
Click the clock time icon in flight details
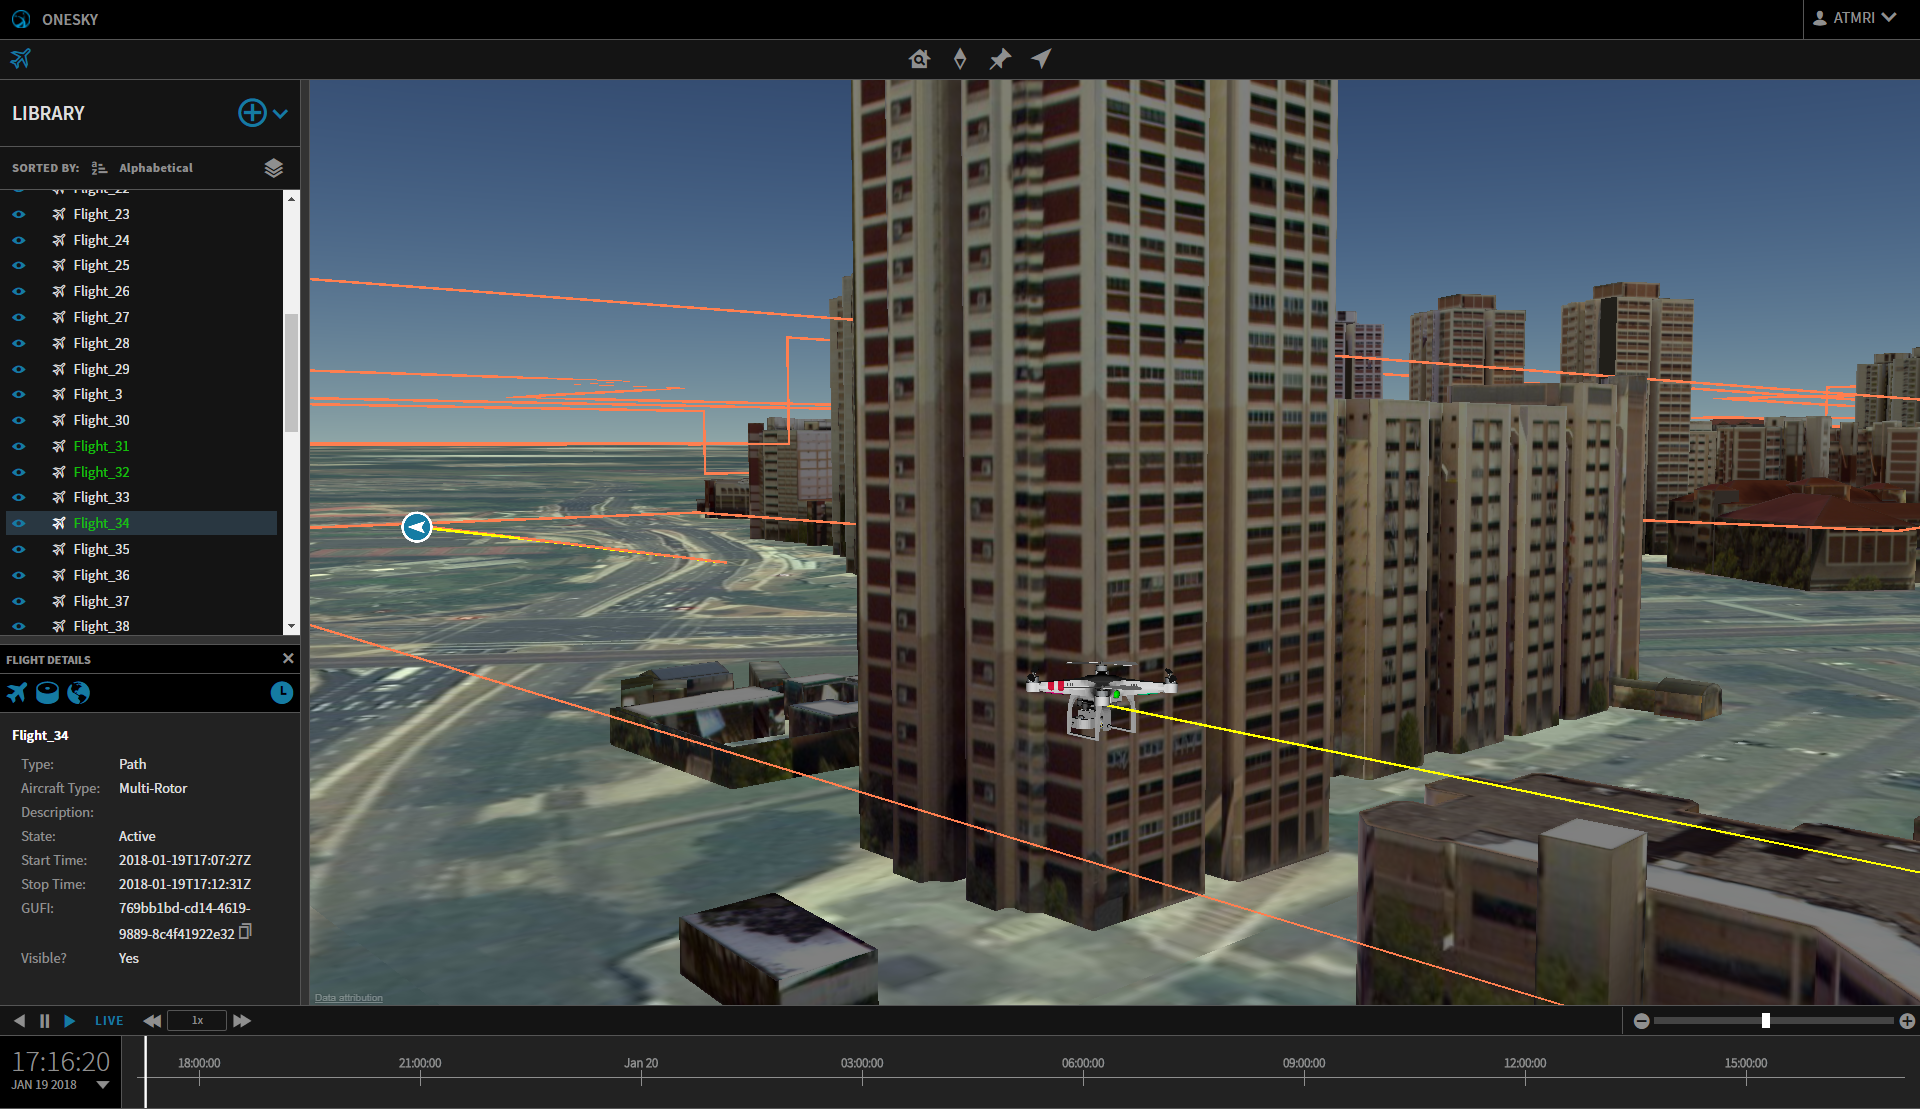(282, 692)
